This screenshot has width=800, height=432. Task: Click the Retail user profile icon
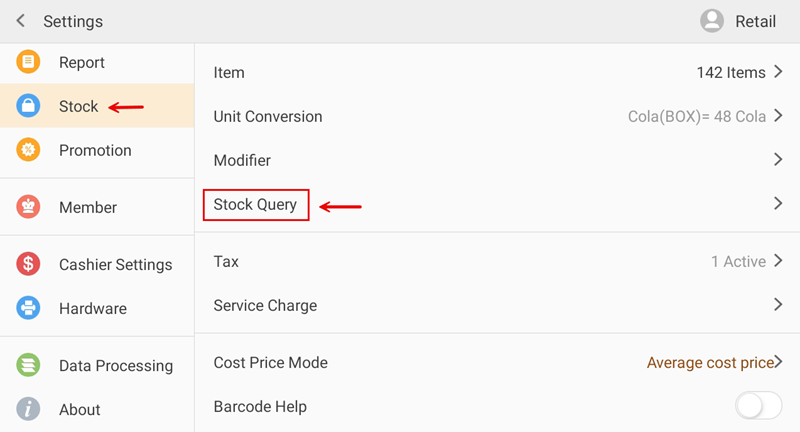(x=712, y=21)
